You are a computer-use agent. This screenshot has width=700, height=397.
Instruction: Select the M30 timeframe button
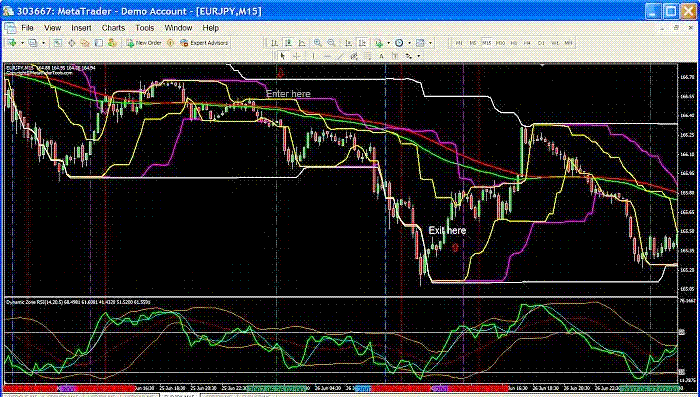tap(500, 43)
